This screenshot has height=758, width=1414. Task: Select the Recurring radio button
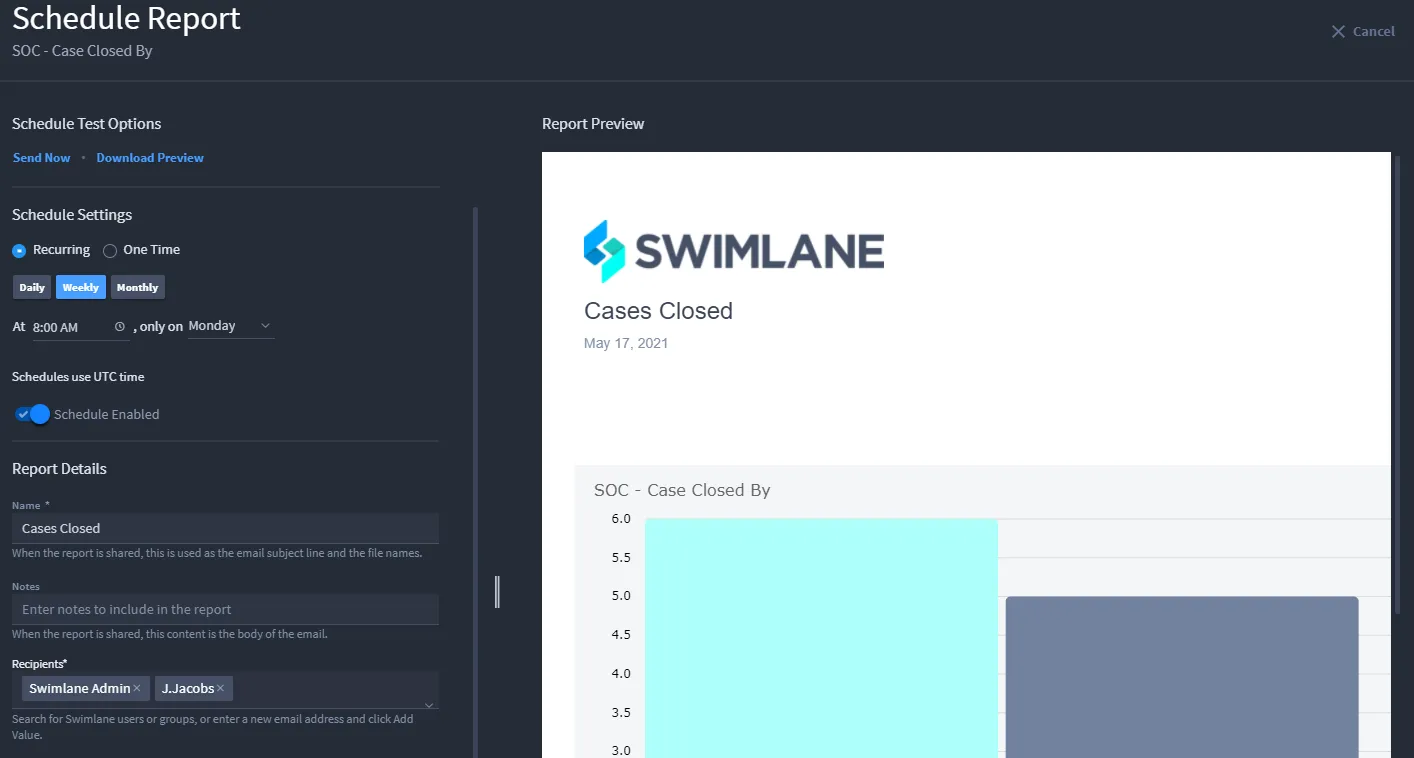pos(19,251)
